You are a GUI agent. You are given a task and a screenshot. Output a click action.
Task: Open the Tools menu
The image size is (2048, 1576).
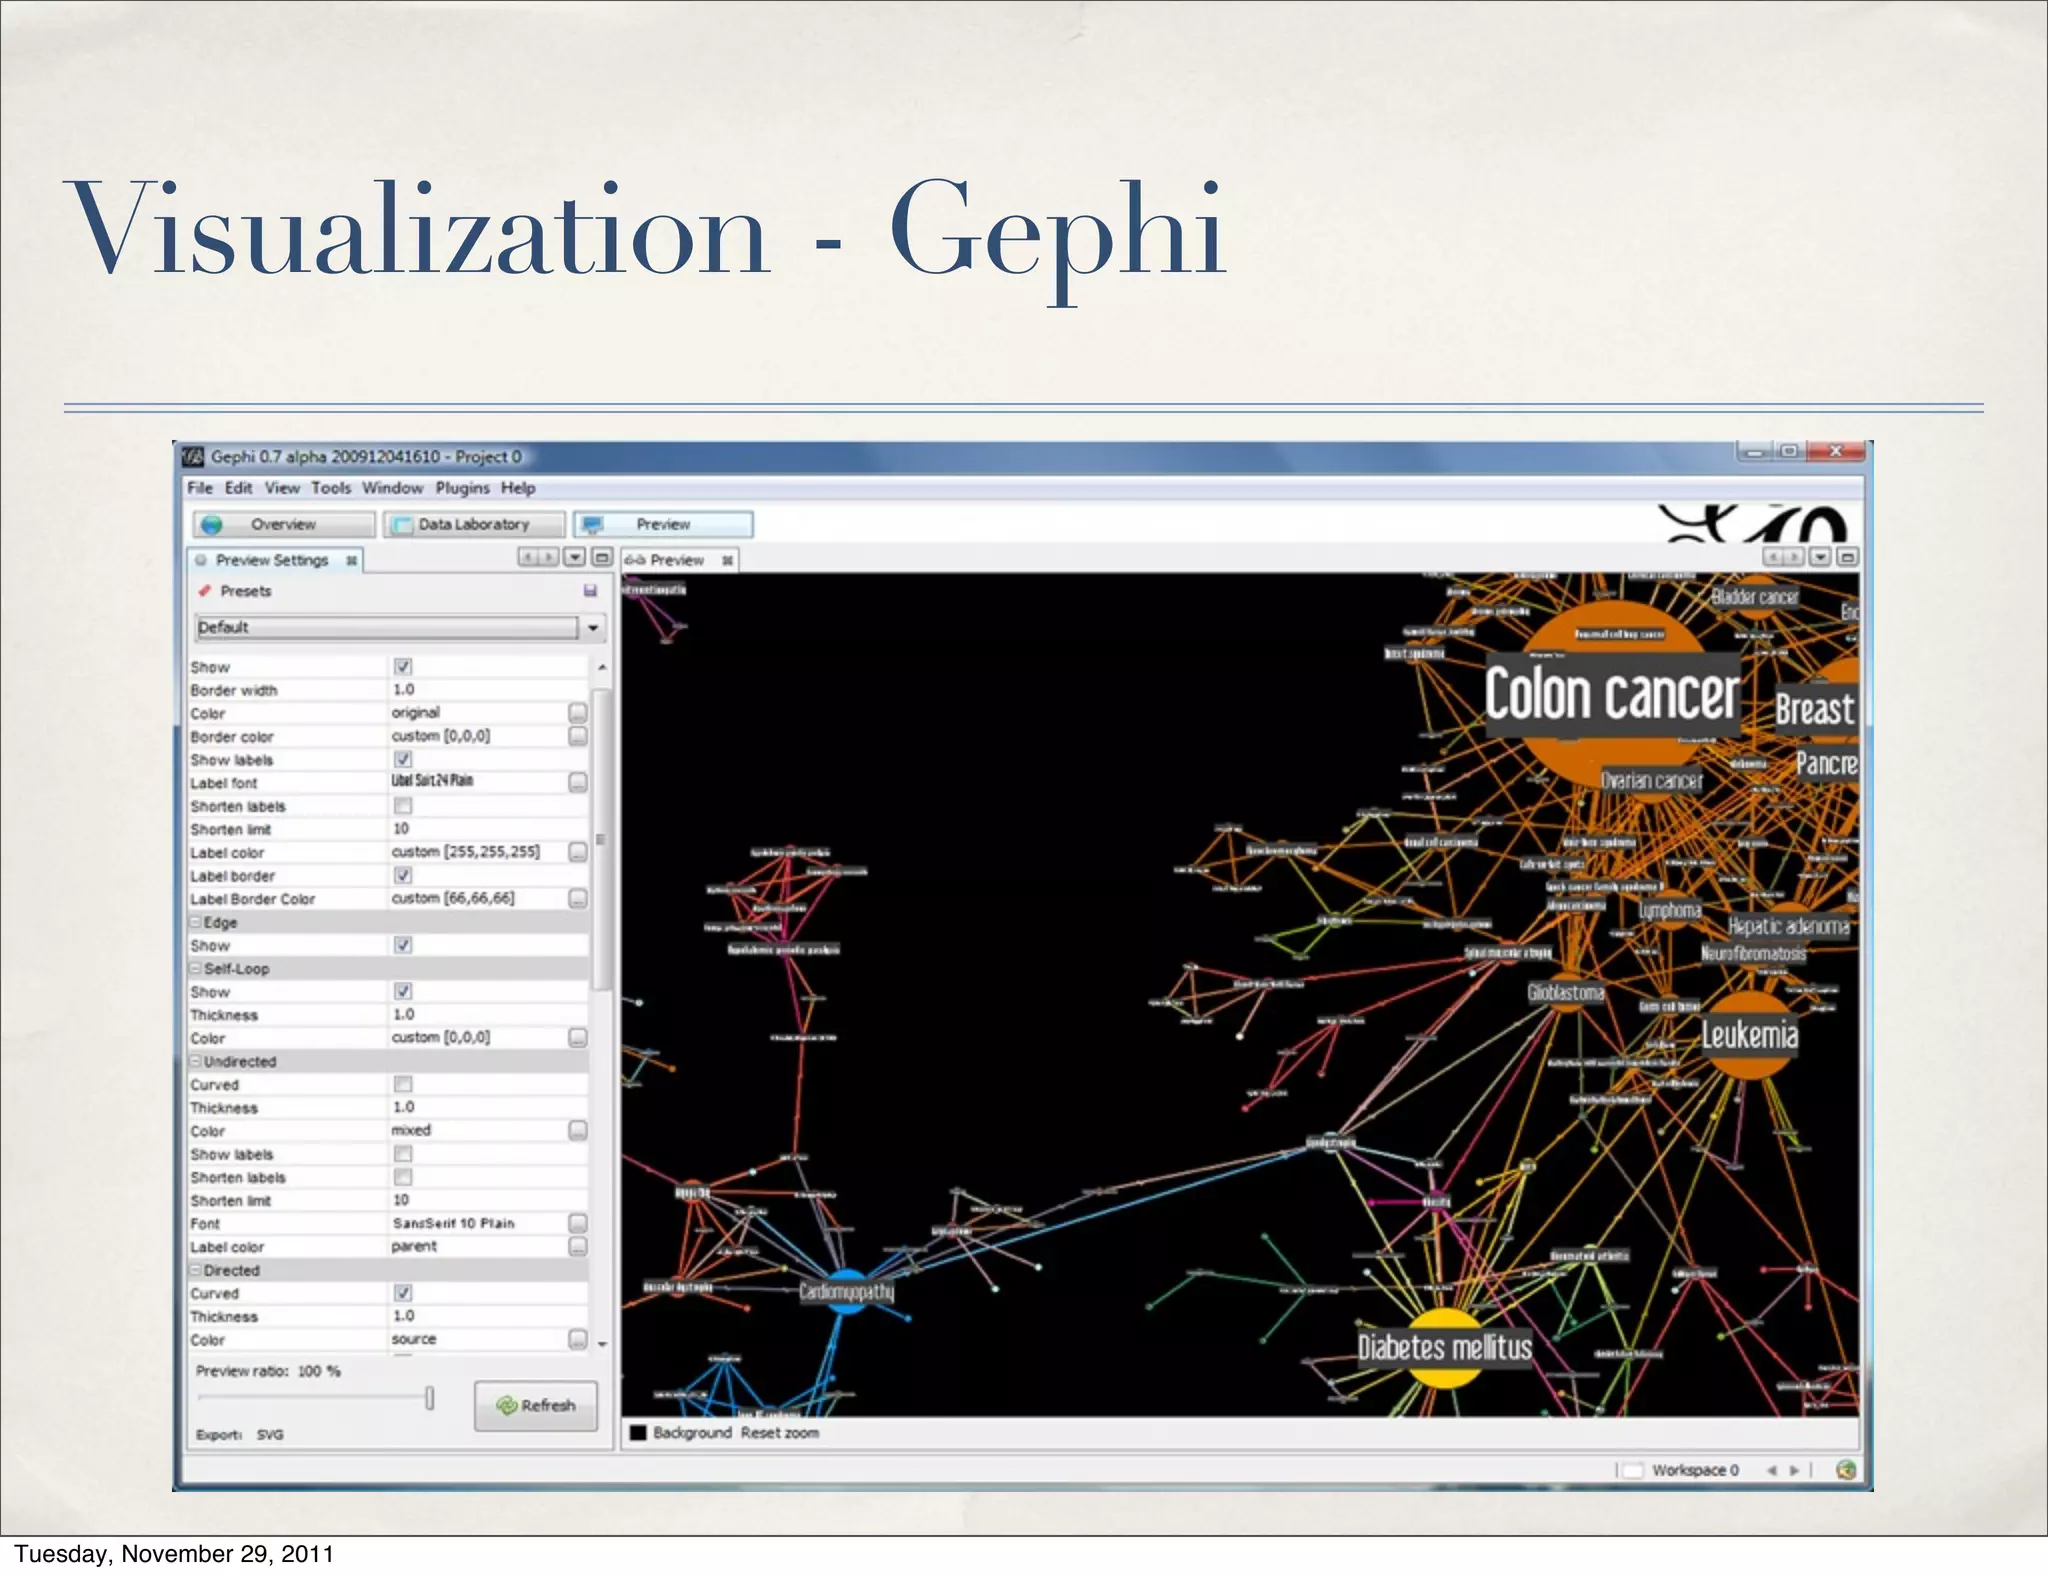pos(330,488)
